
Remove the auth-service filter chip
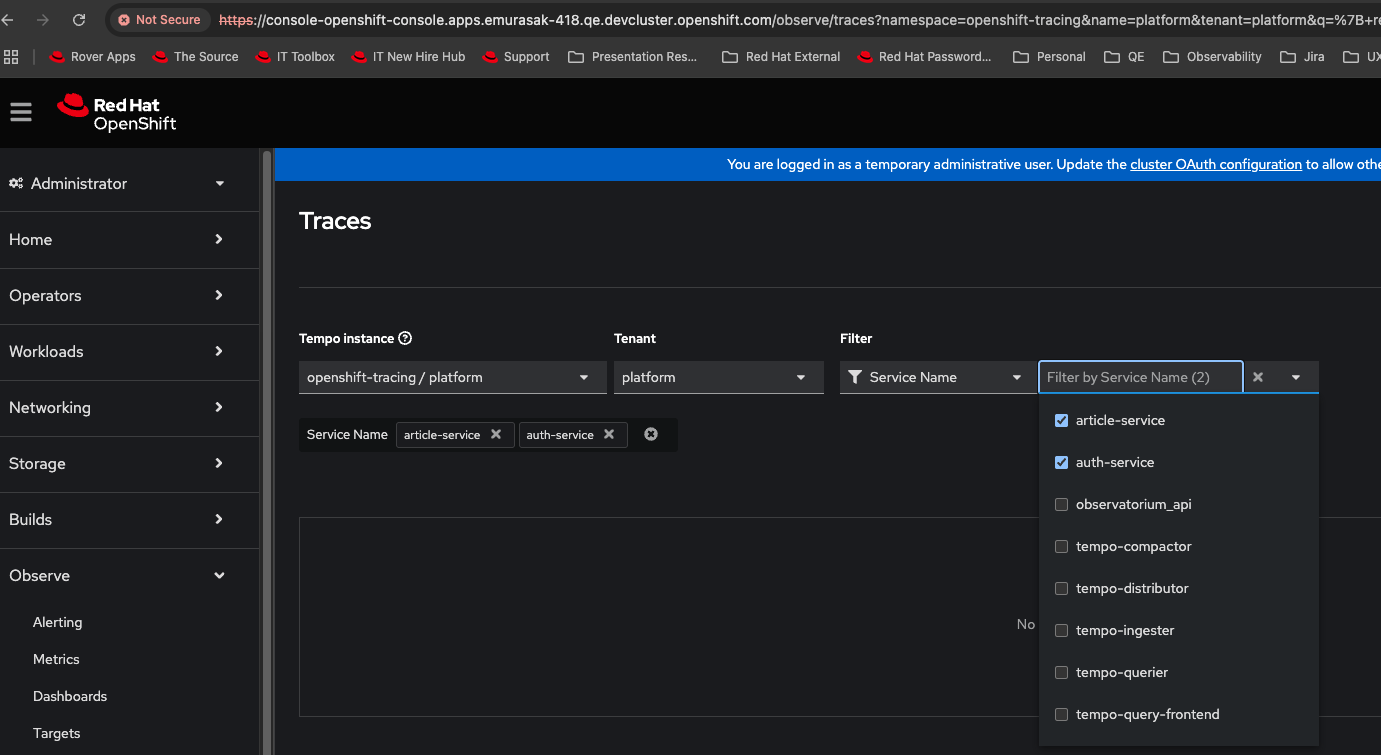609,435
